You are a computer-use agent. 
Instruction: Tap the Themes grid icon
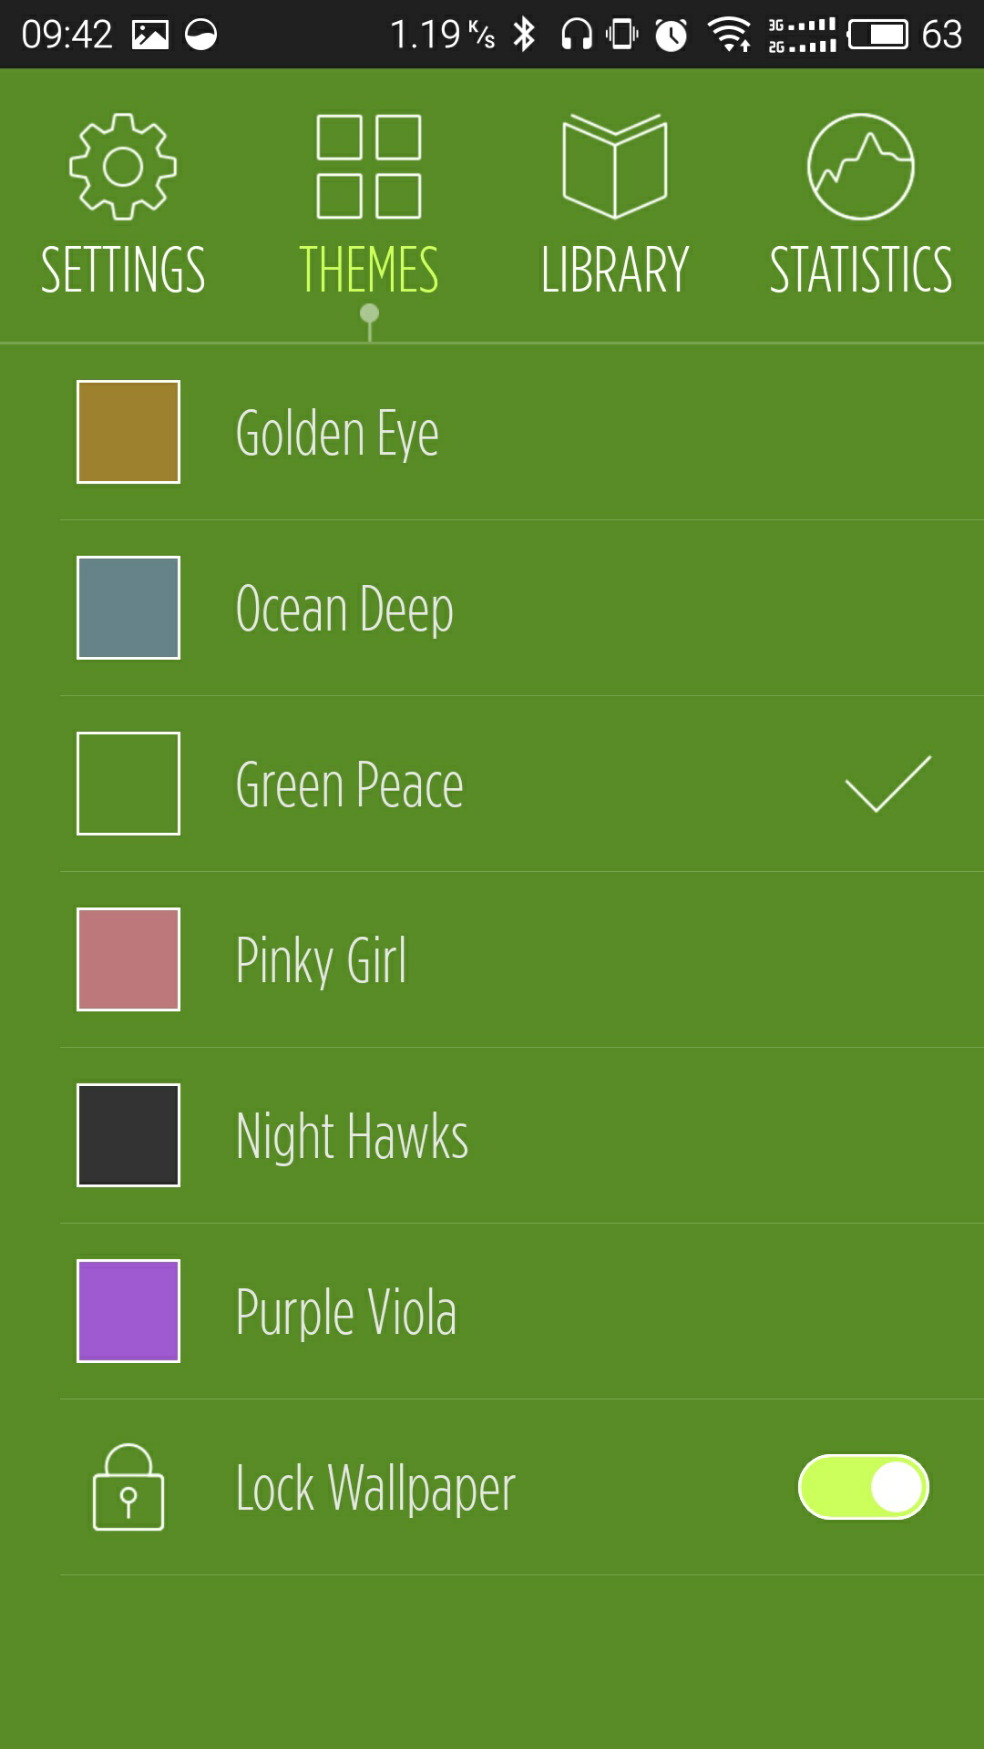[369, 166]
